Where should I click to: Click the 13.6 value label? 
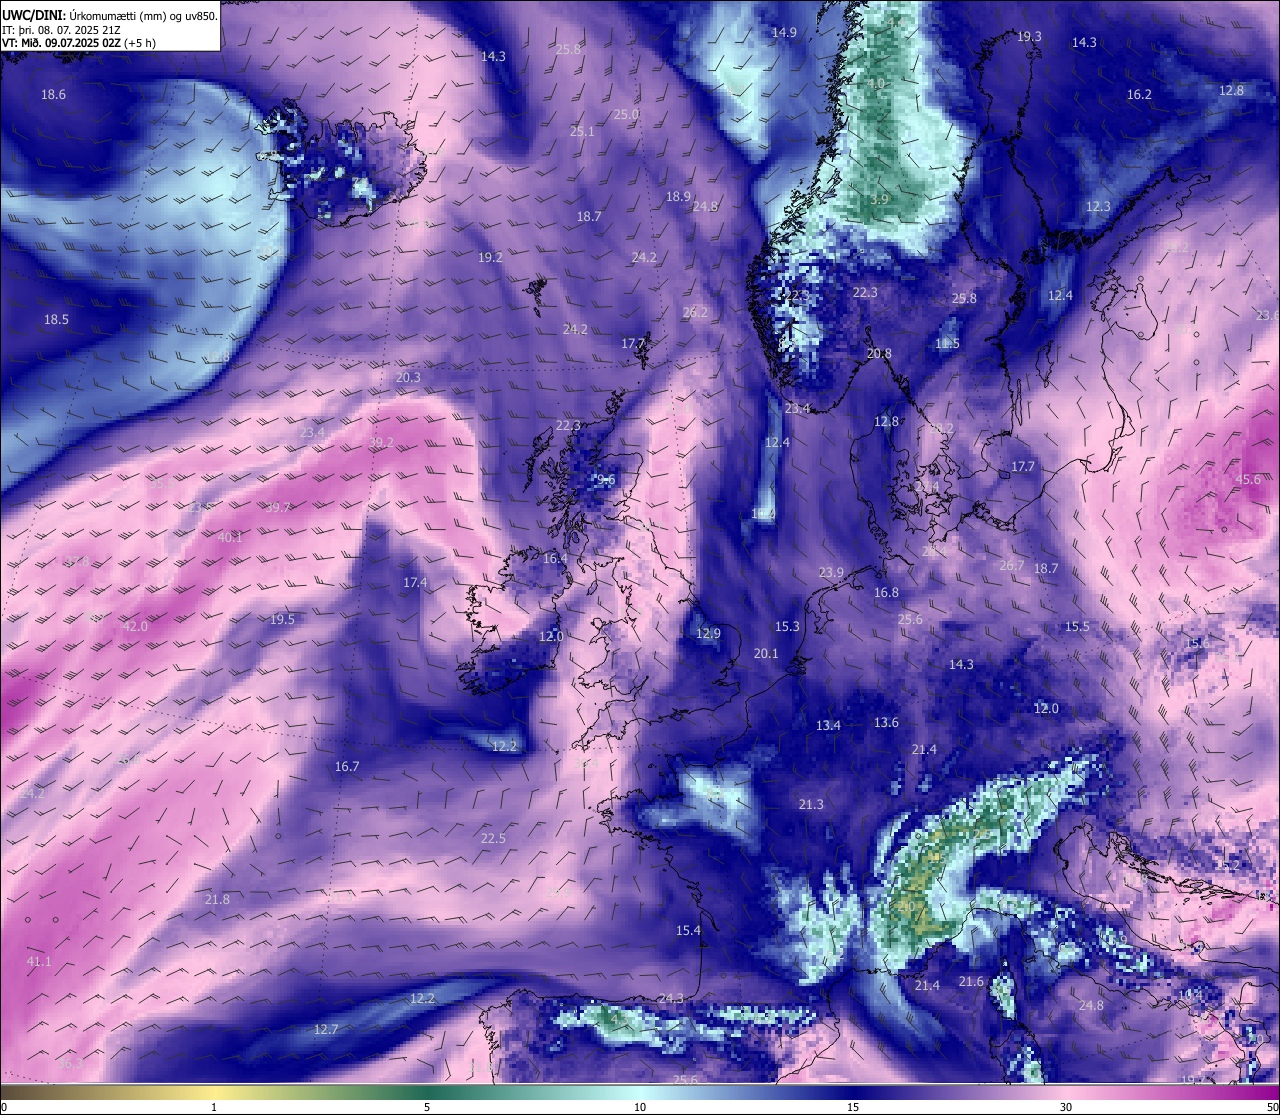click(886, 723)
